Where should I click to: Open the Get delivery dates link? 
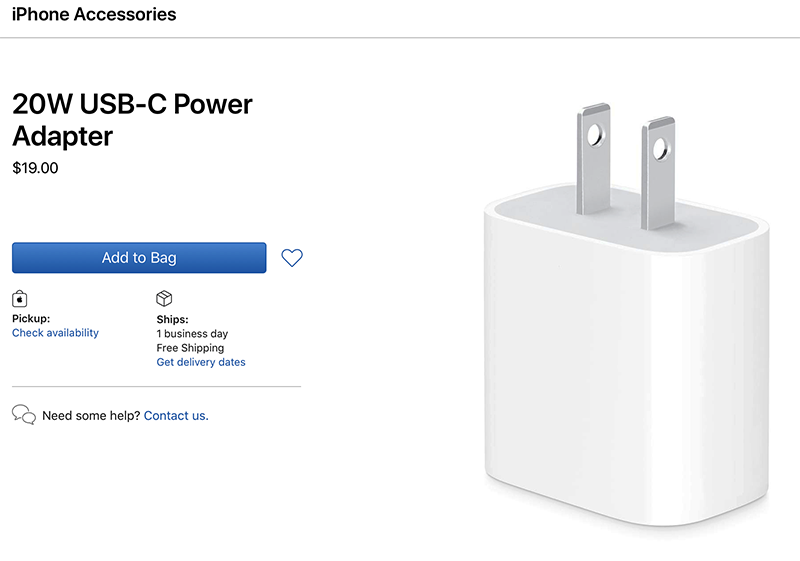click(x=201, y=362)
